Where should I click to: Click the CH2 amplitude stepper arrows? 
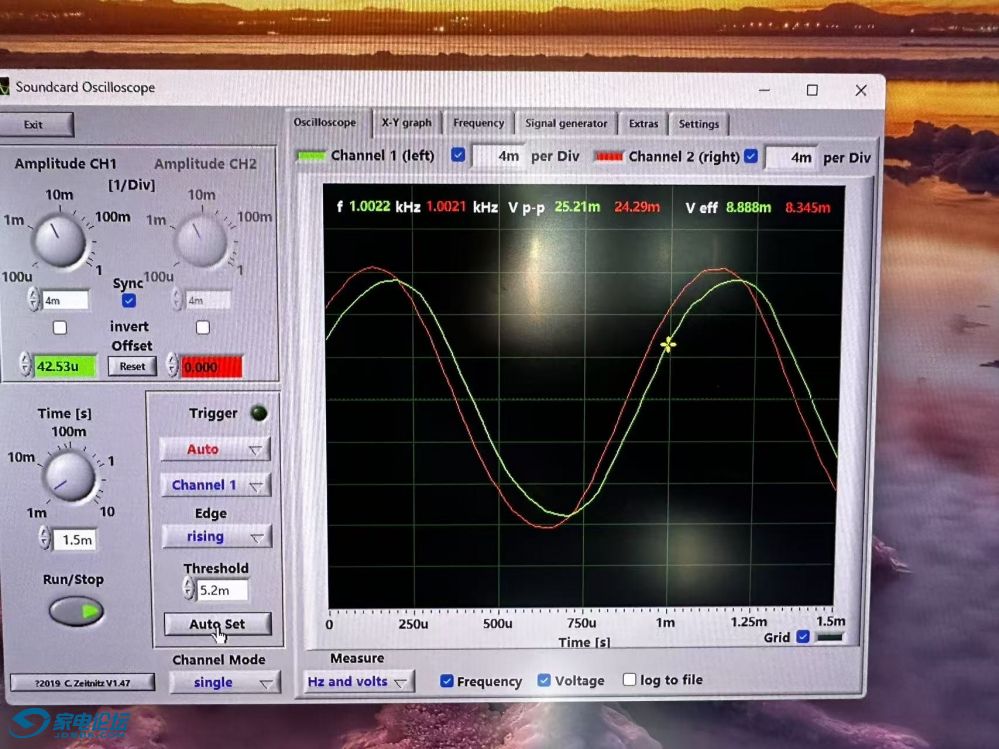tap(177, 299)
